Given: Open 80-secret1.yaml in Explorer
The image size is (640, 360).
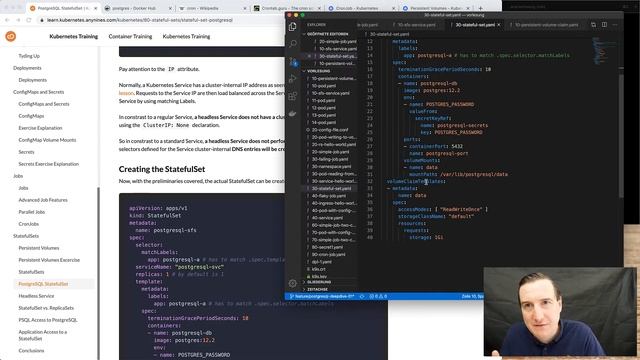Looking at the screenshot, I should pyautogui.click(x=327, y=247).
